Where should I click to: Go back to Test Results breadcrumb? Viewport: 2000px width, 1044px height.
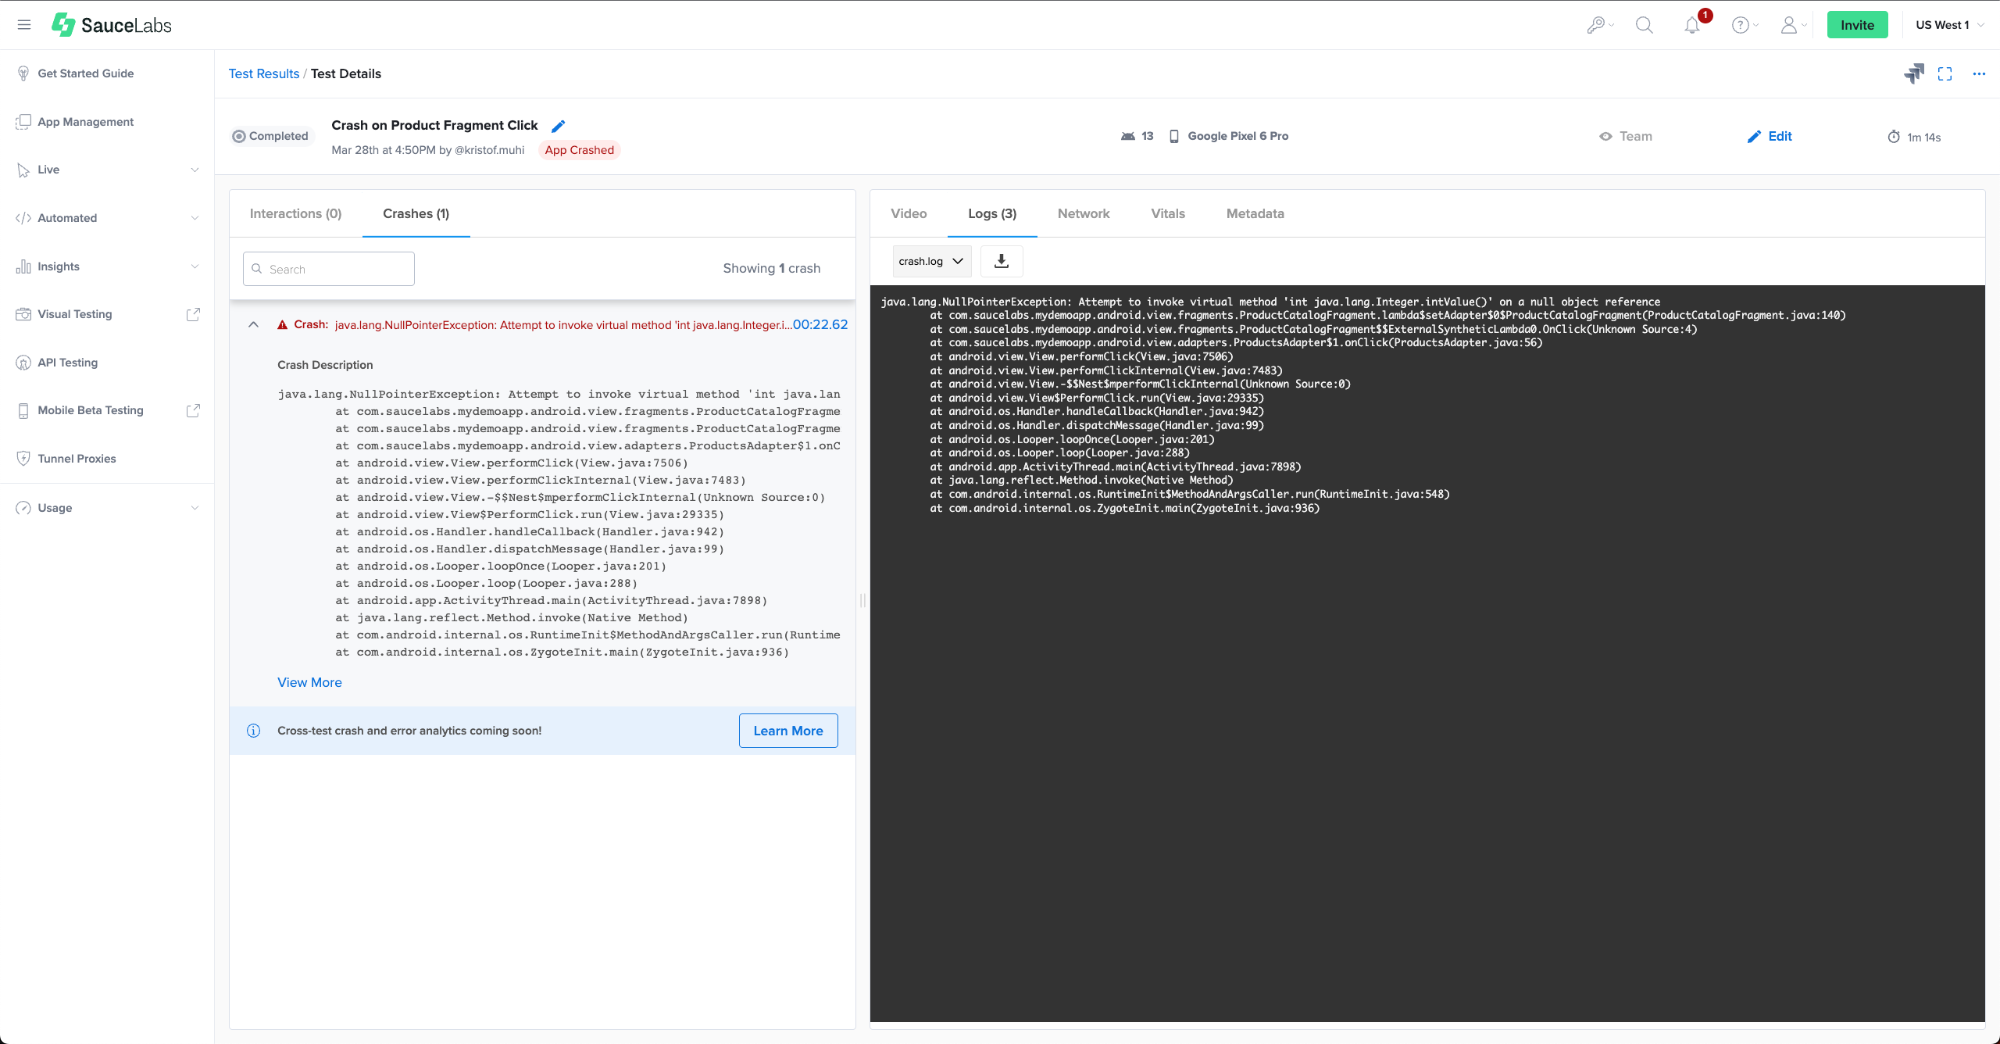[264, 73]
